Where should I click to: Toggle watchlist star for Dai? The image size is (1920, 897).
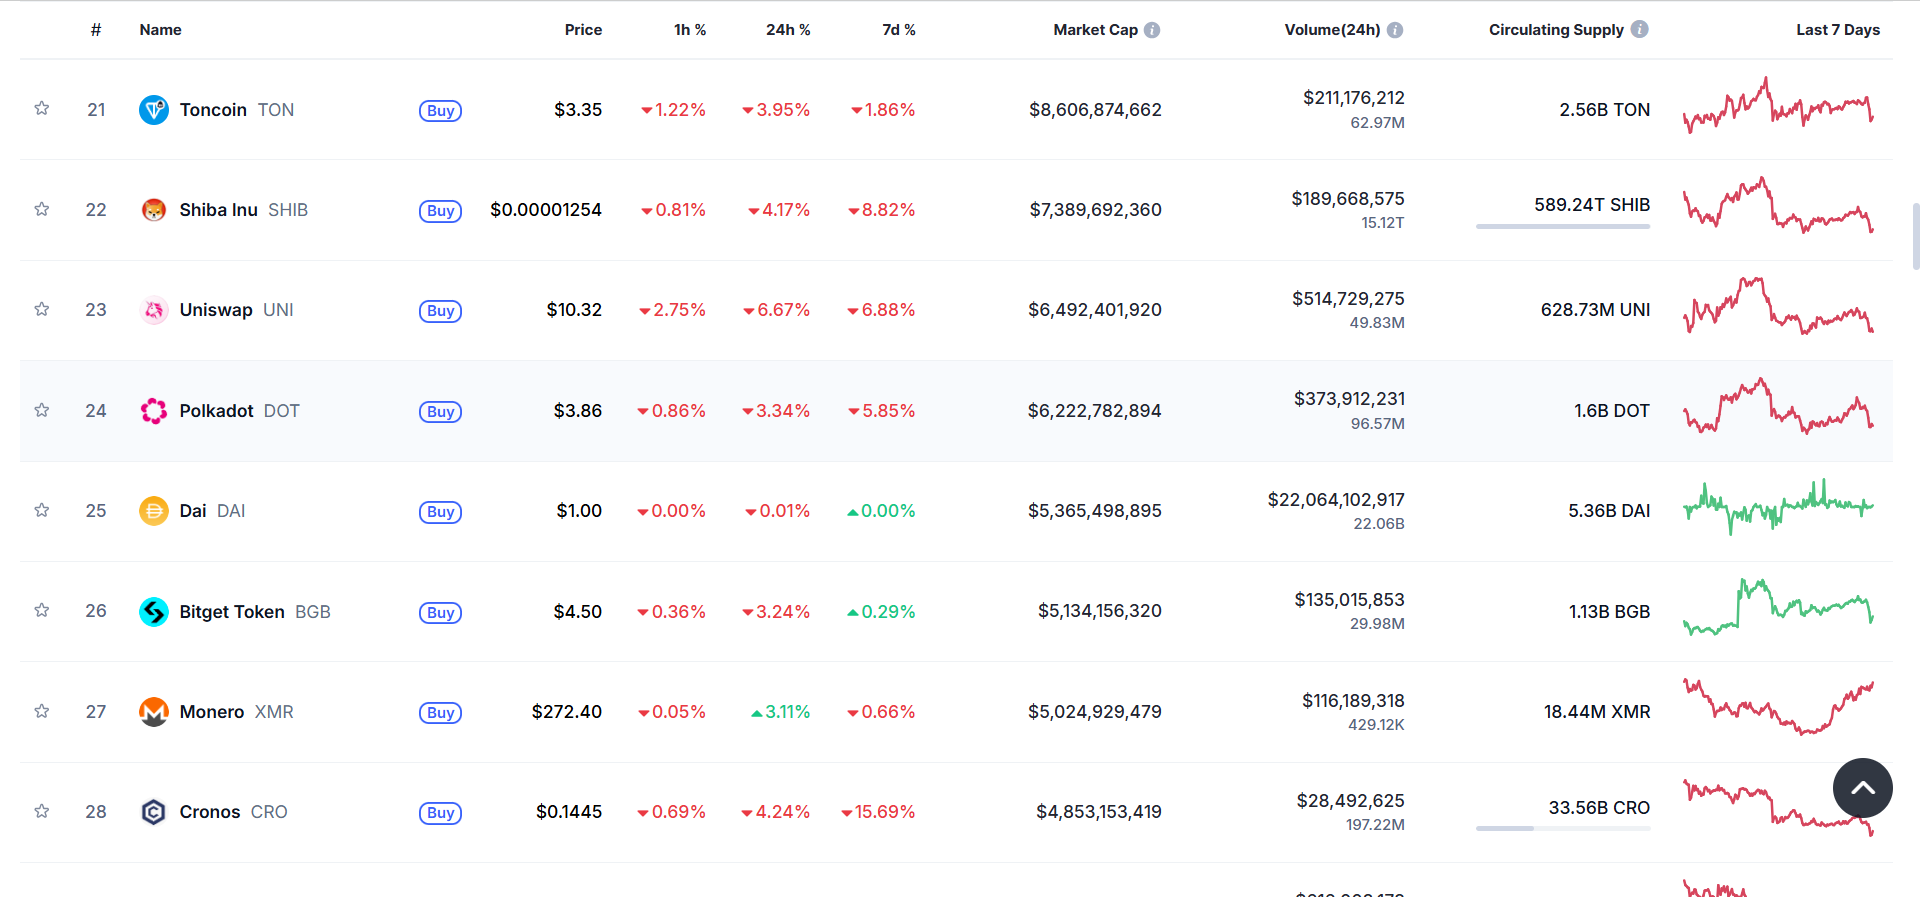42,510
